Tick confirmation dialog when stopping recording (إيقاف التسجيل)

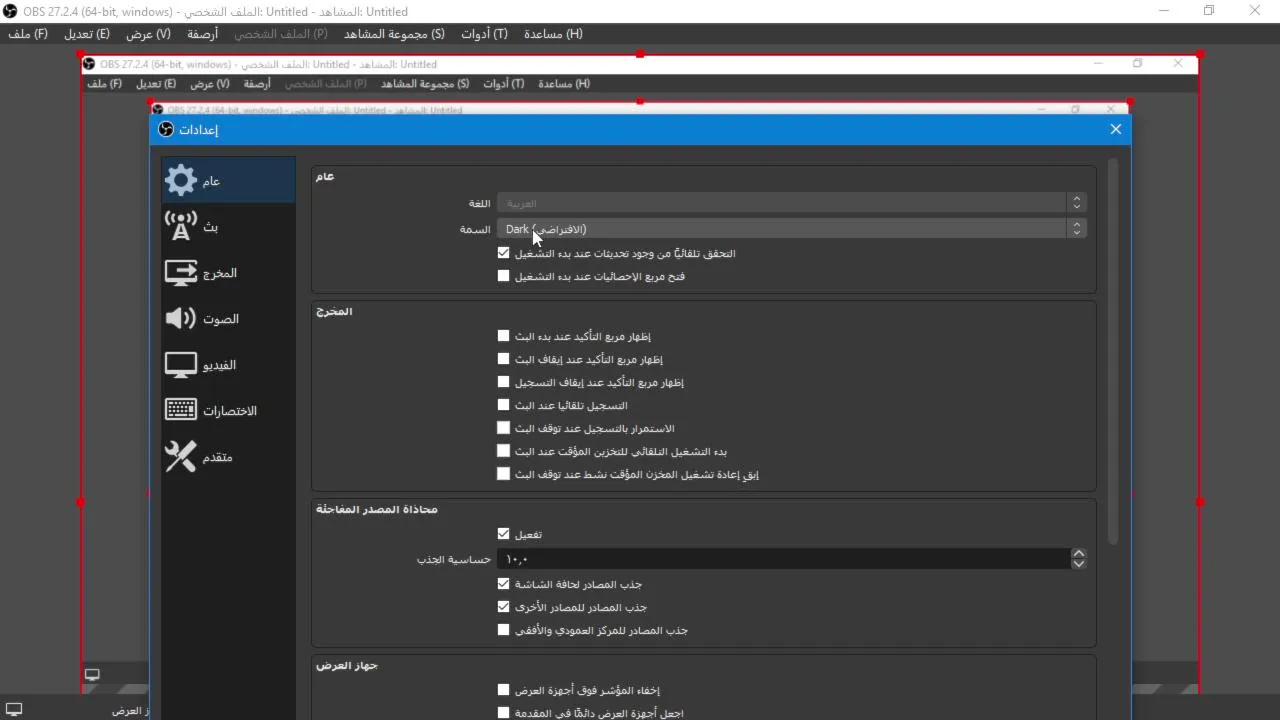click(504, 382)
